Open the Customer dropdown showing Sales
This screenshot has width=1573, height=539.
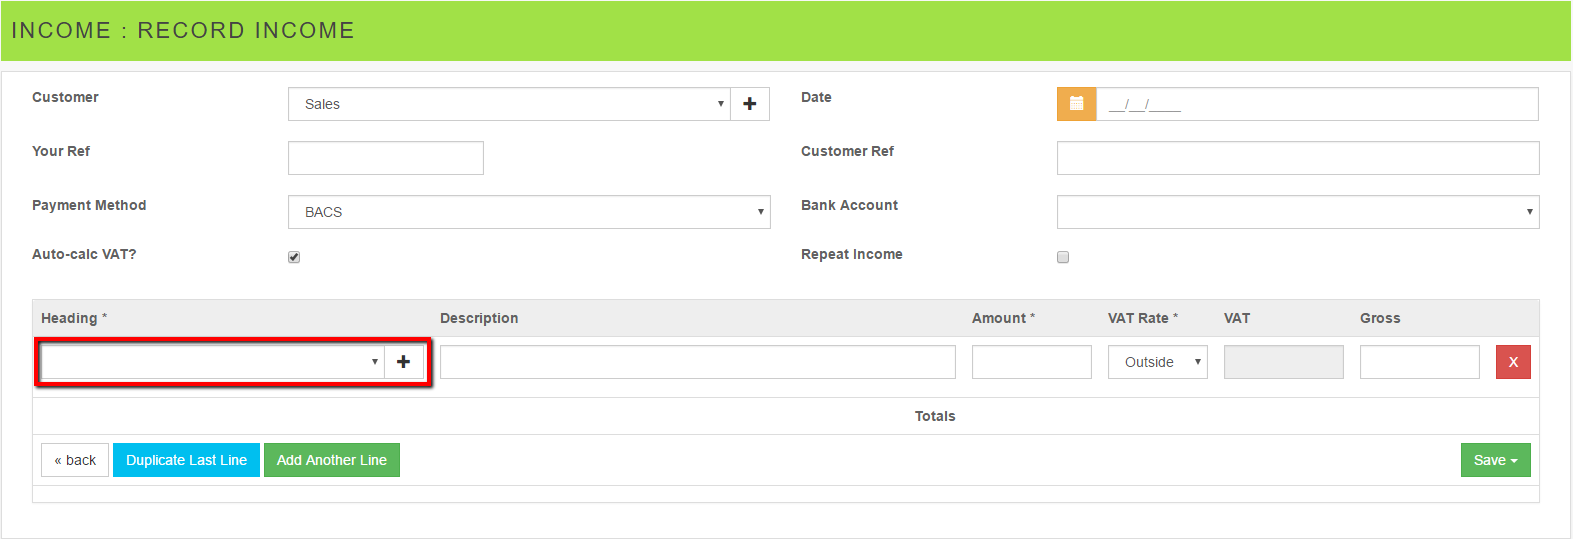click(x=510, y=104)
